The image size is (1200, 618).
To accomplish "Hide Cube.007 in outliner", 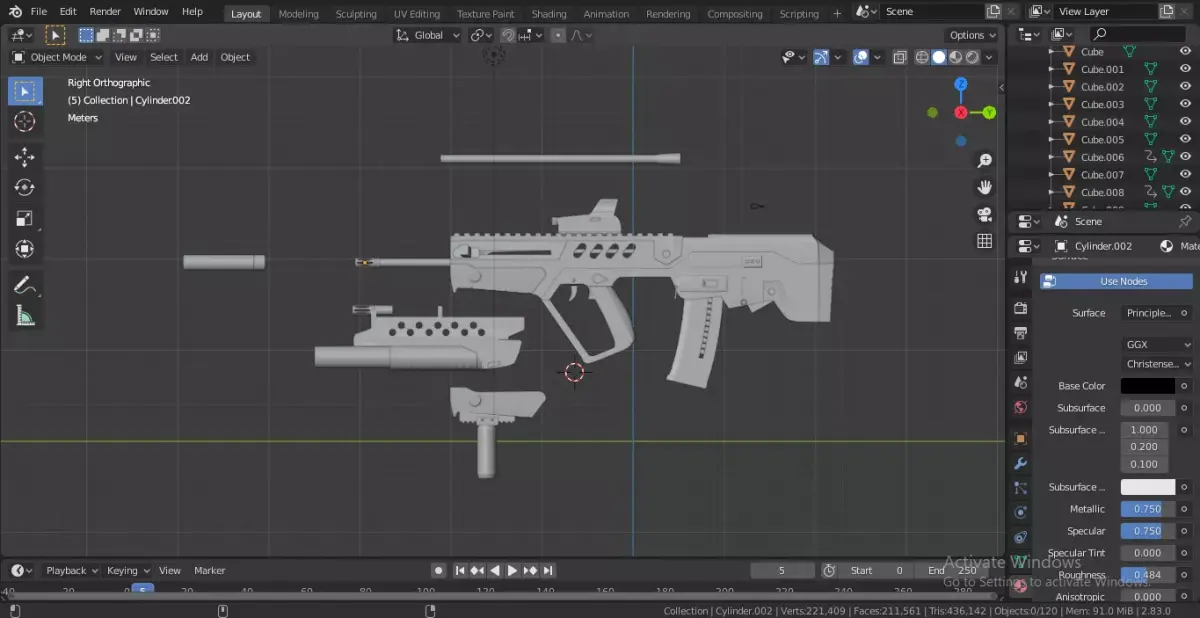I will [1185, 174].
